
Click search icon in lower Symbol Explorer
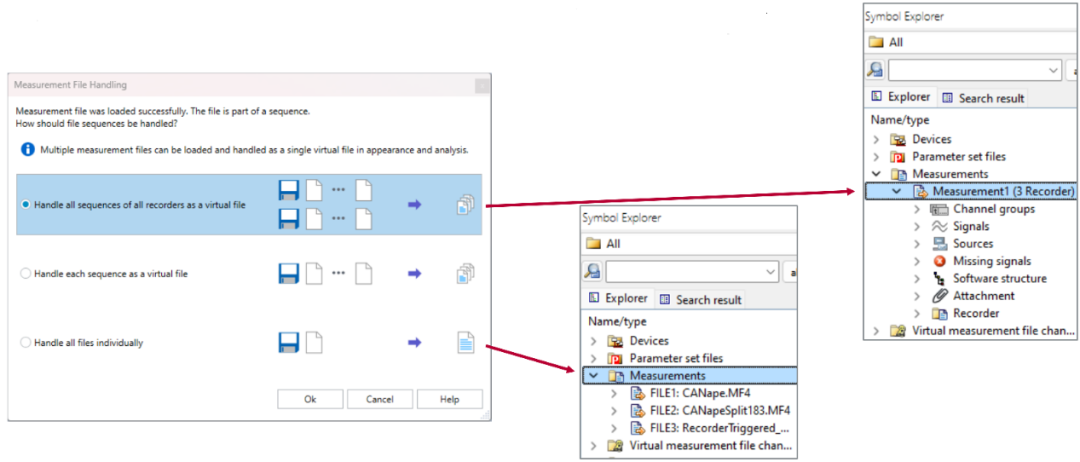pos(592,271)
